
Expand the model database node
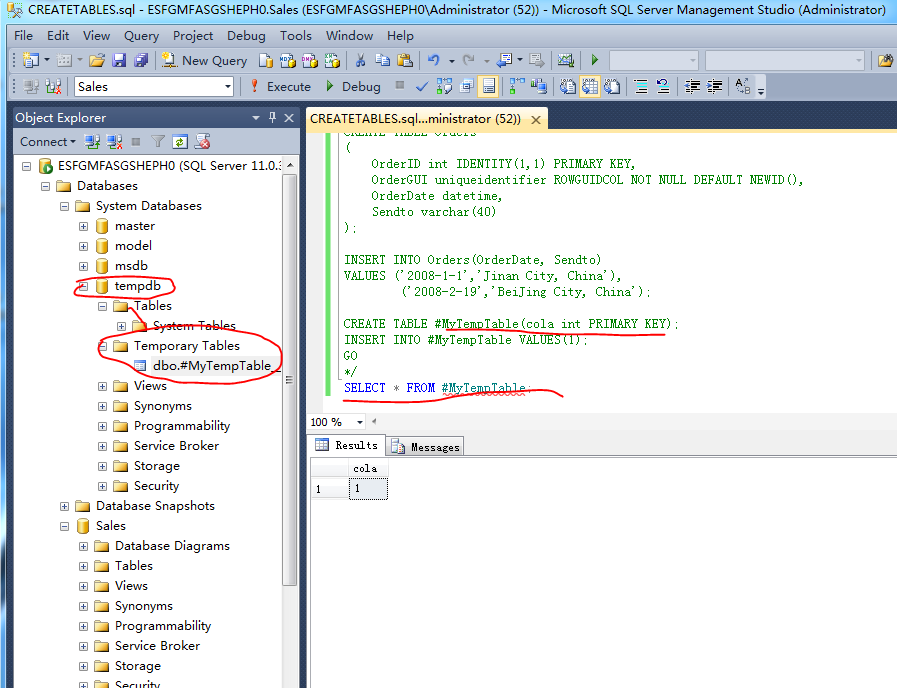(x=84, y=246)
